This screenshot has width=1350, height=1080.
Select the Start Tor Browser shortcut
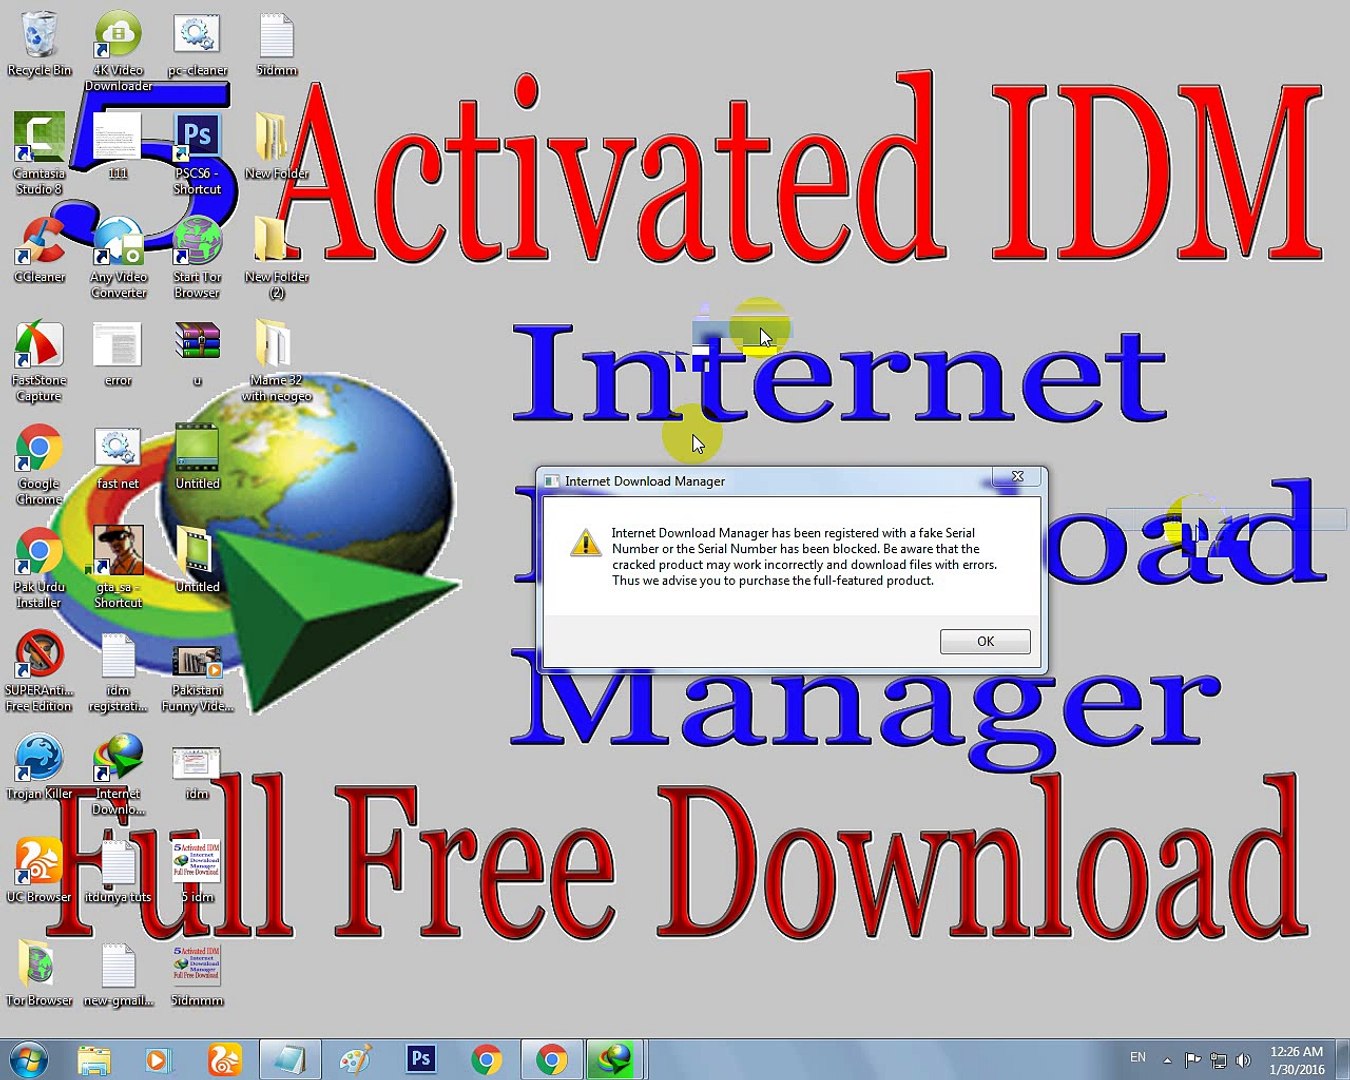[197, 258]
